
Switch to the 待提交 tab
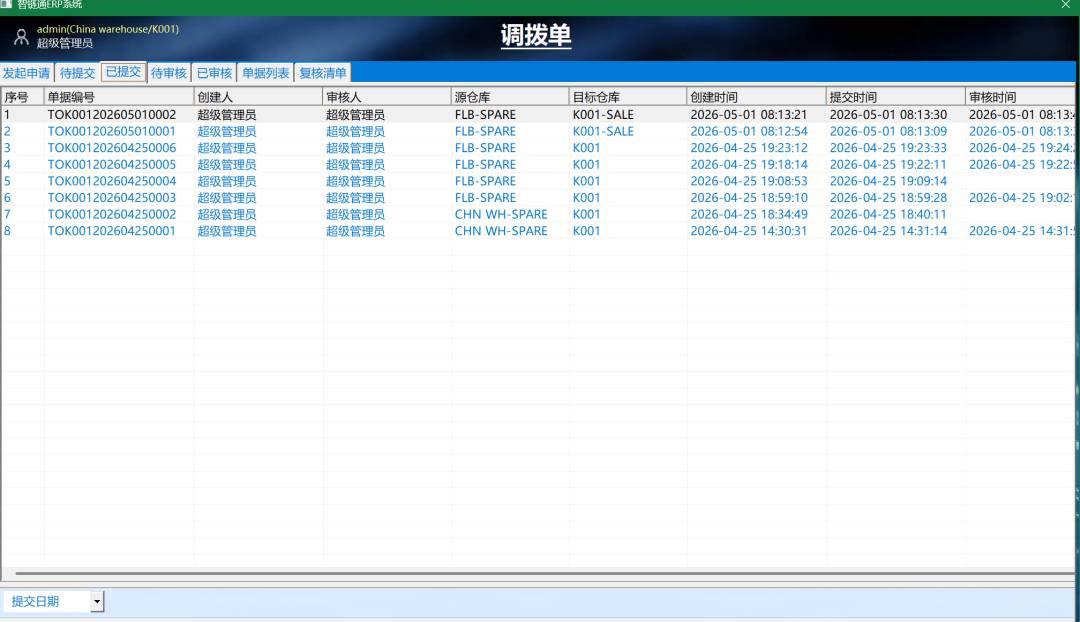click(x=77, y=73)
